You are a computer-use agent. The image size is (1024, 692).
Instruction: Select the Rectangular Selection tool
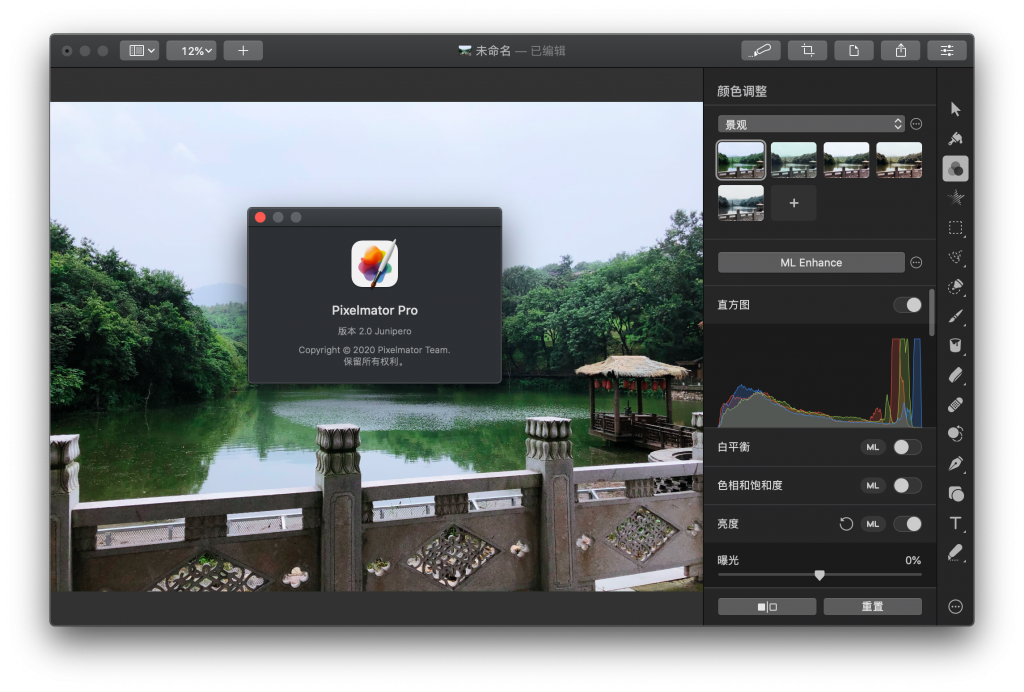(x=955, y=228)
